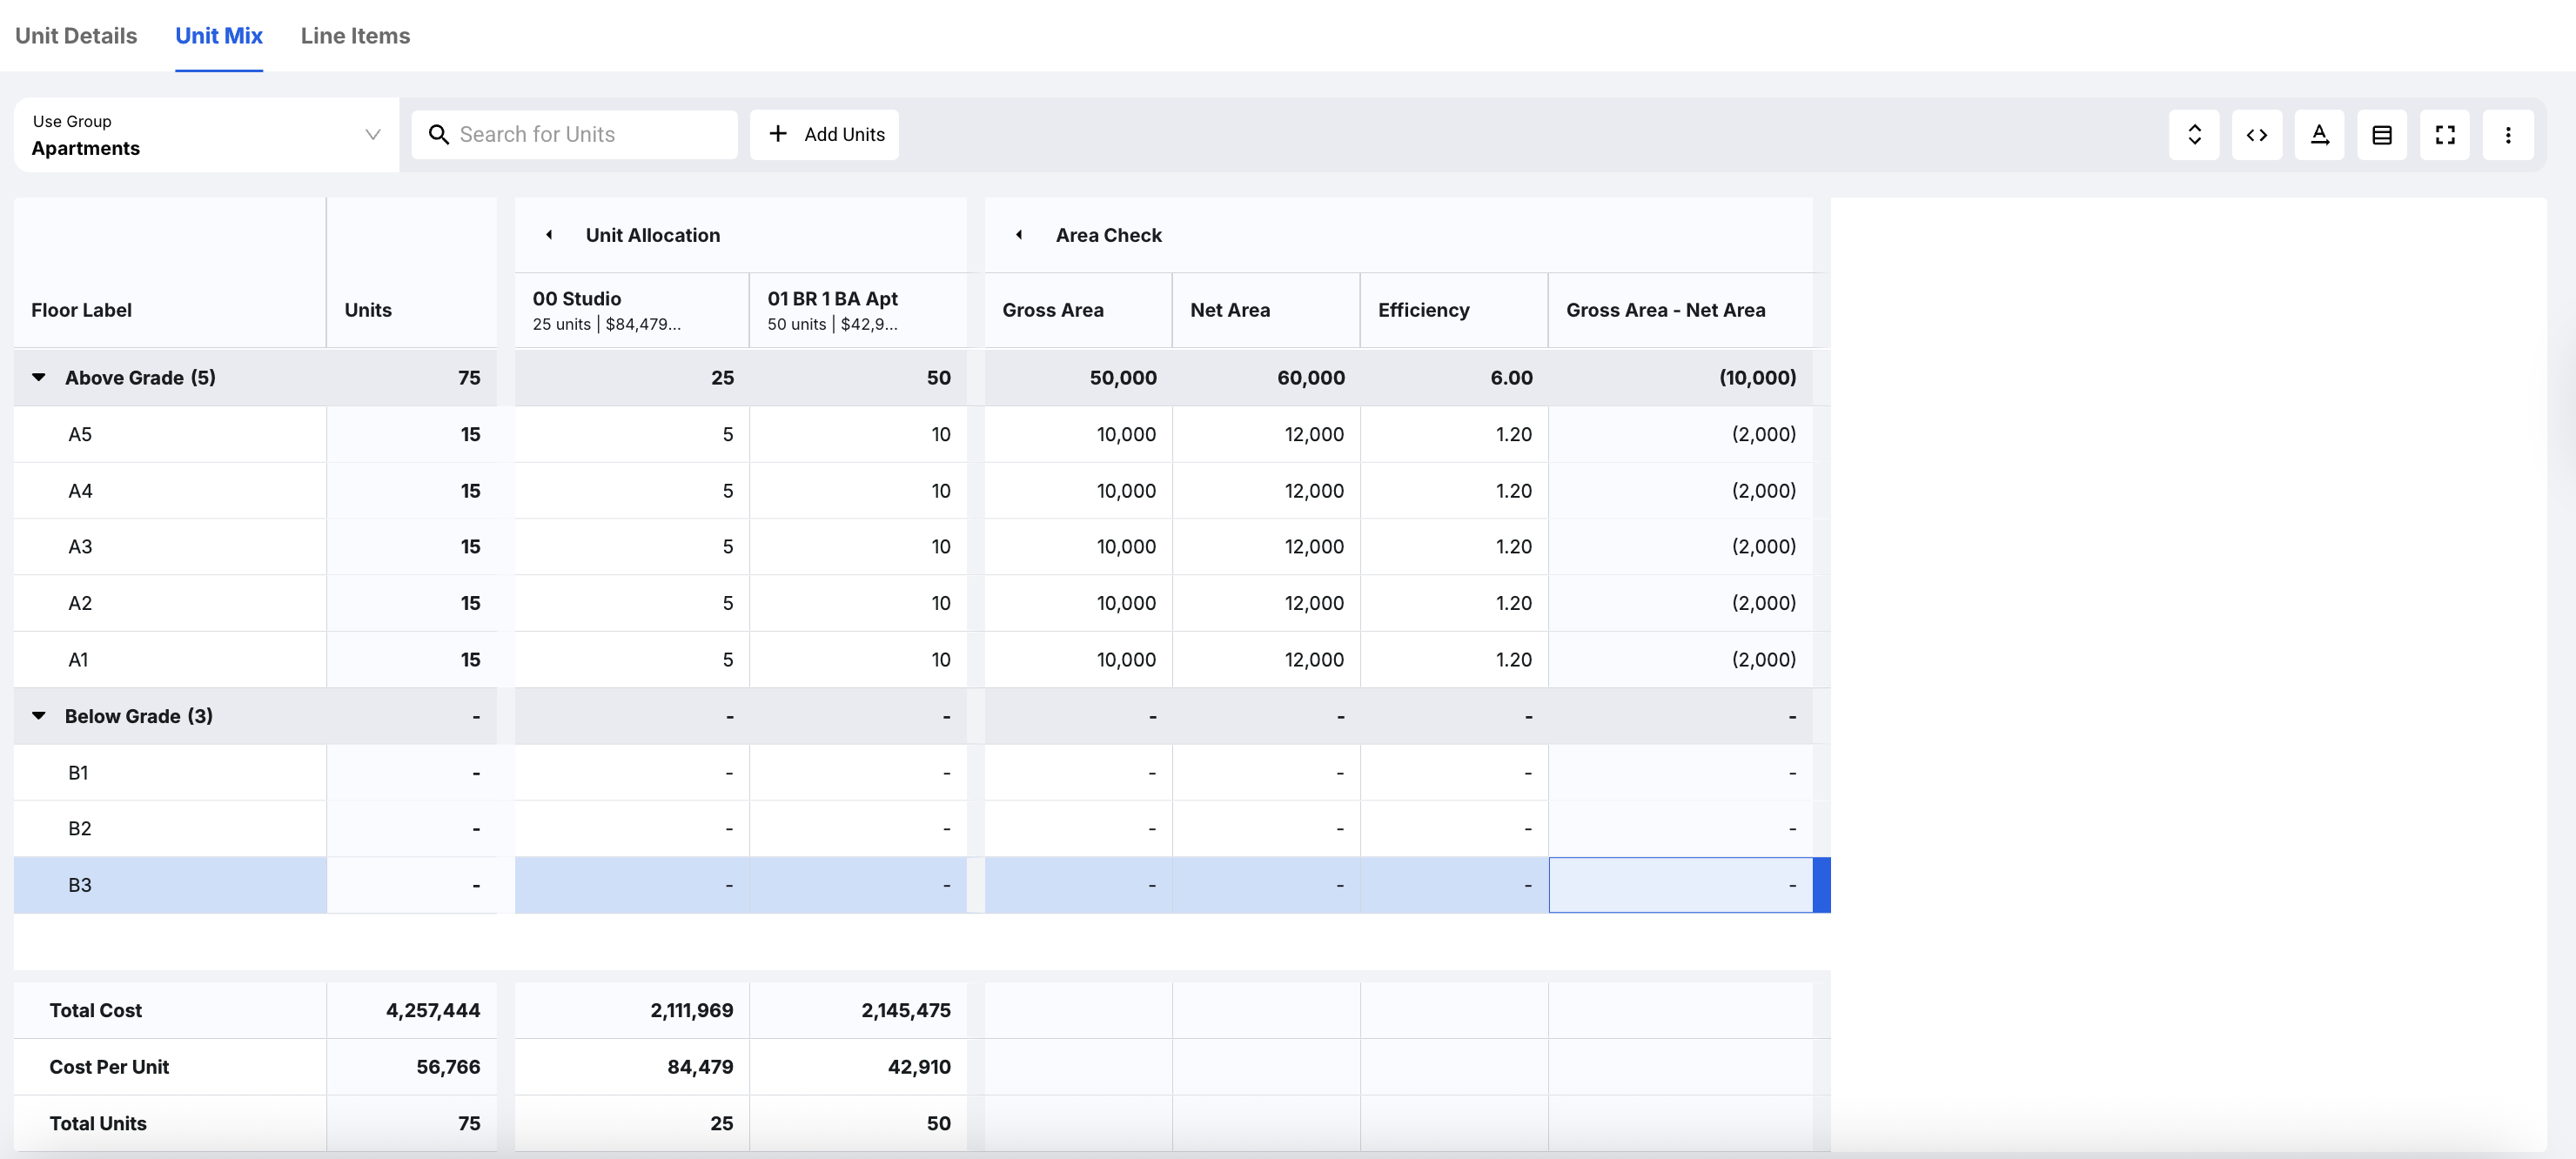
Task: Click the plus icon beside Add Units
Action: pos(778,134)
